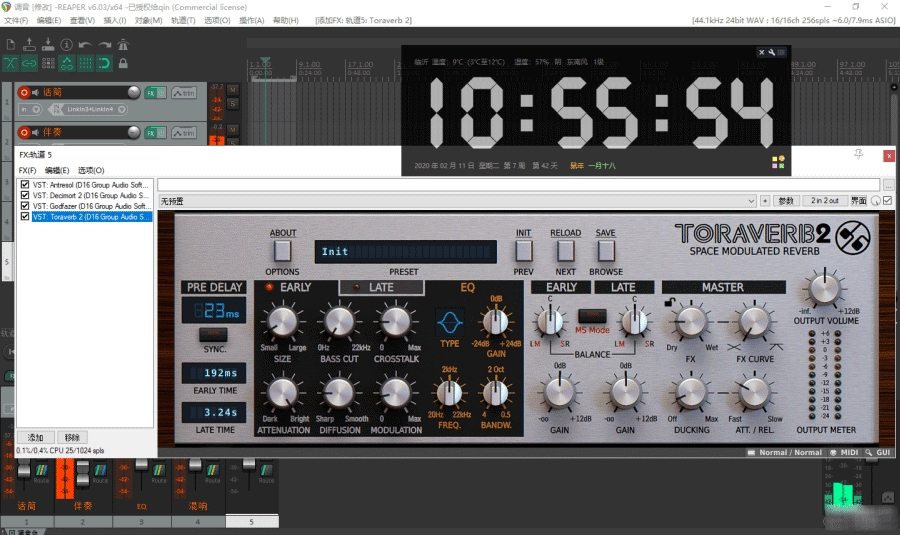Click the SAVE/BROWSE preset button

[x=606, y=251]
